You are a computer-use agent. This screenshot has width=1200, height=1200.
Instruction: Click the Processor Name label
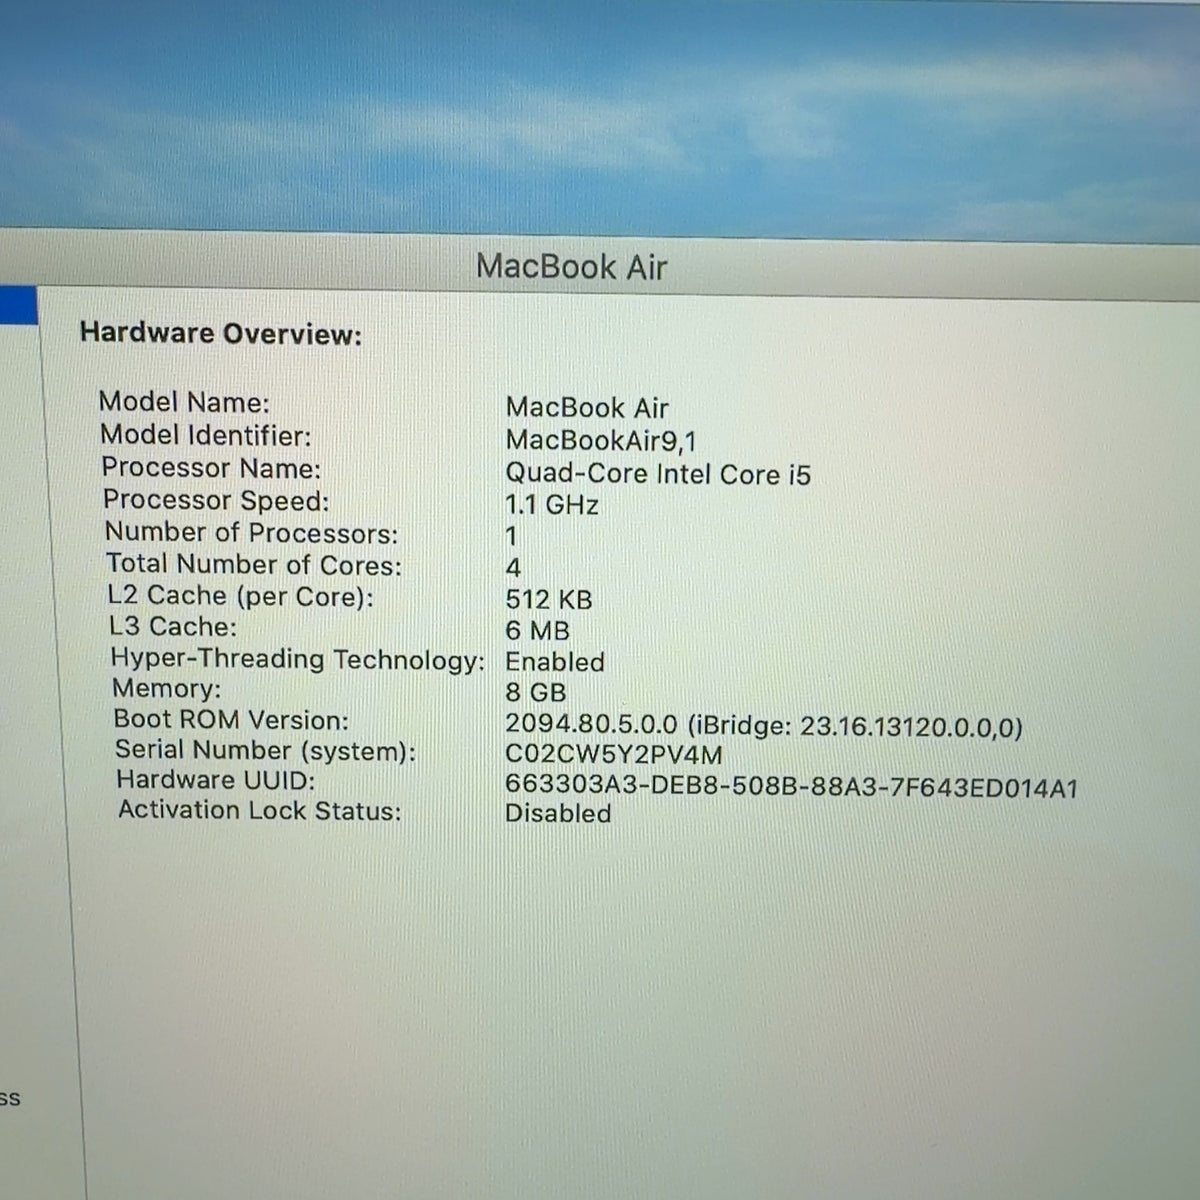(x=211, y=467)
